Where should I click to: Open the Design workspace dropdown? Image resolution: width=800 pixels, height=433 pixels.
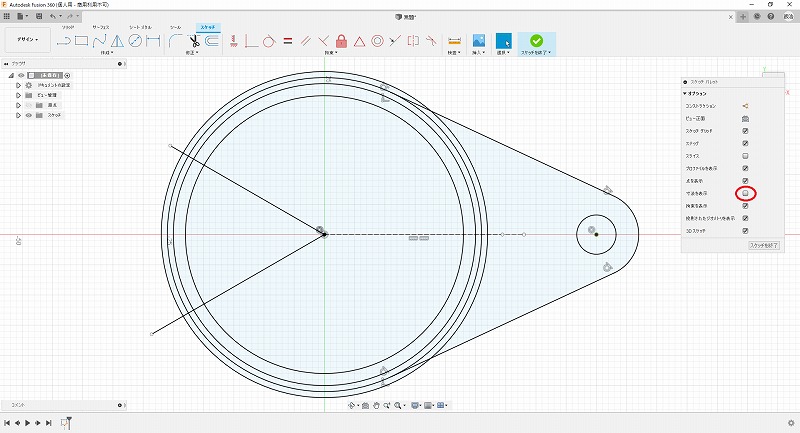(x=26, y=41)
